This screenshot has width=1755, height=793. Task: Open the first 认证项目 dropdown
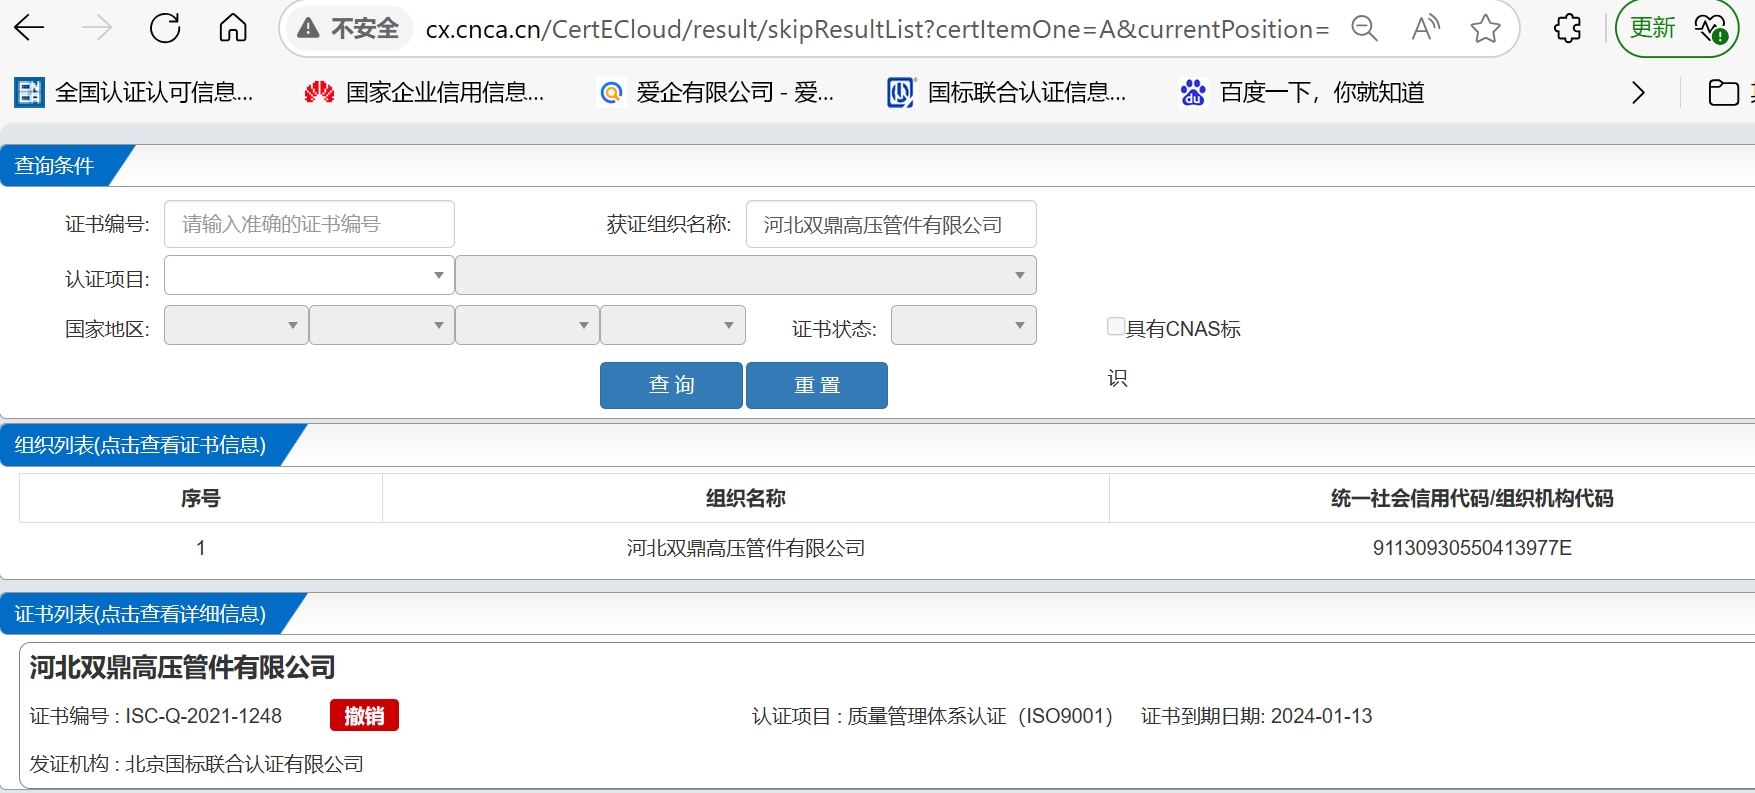tap(309, 275)
